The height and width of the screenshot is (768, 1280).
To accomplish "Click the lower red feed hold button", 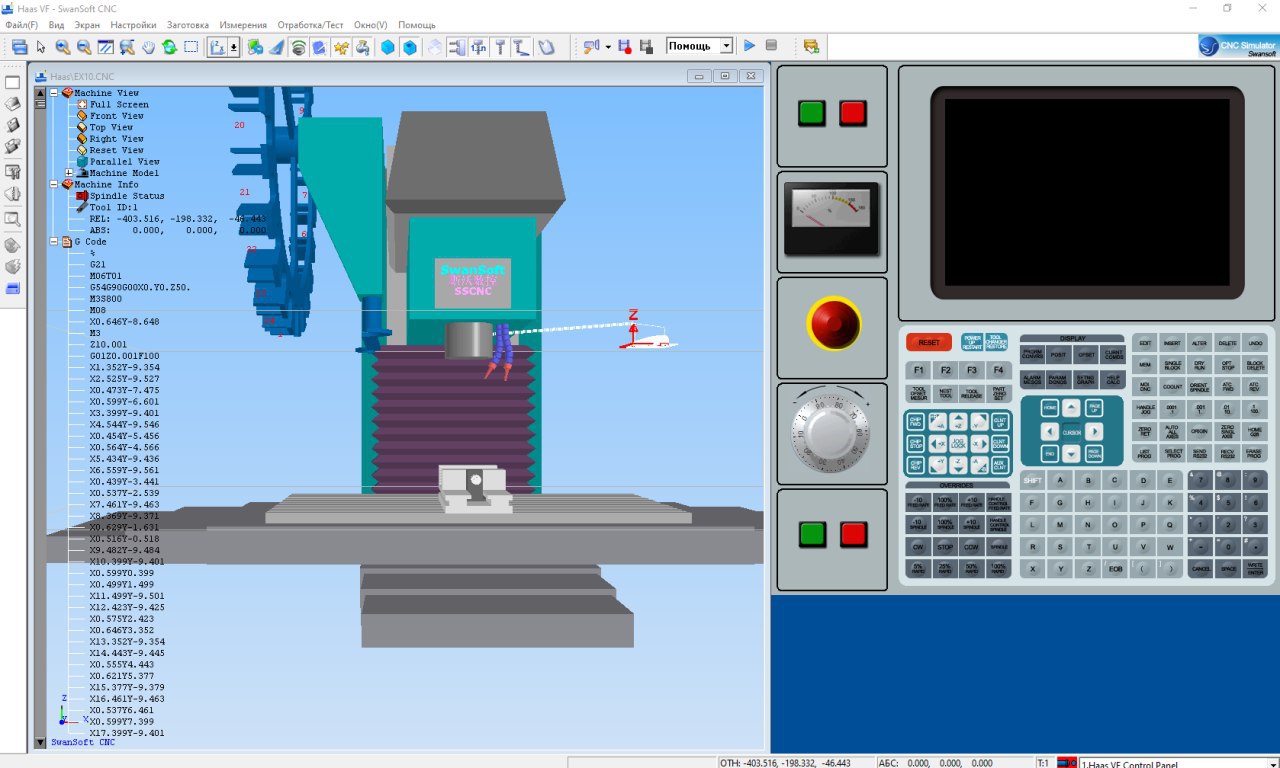I will tap(853, 534).
